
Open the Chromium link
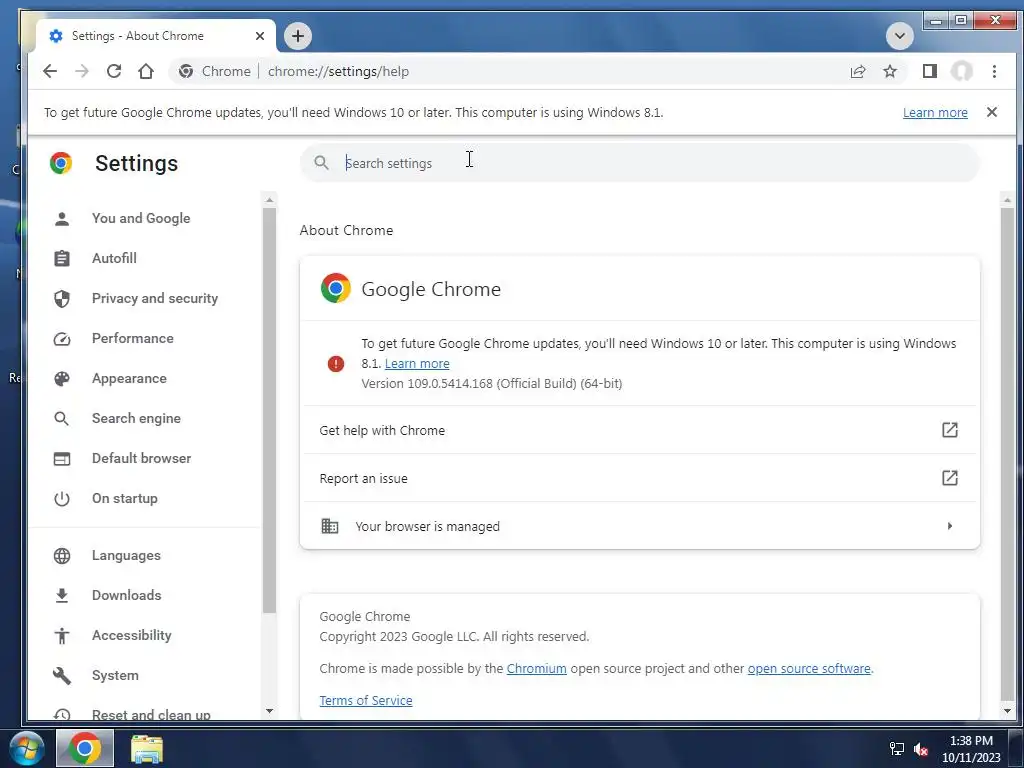tap(536, 669)
